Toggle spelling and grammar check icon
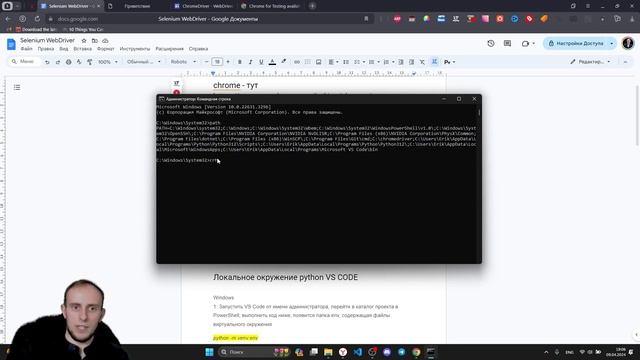 pyautogui.click(x=79, y=62)
